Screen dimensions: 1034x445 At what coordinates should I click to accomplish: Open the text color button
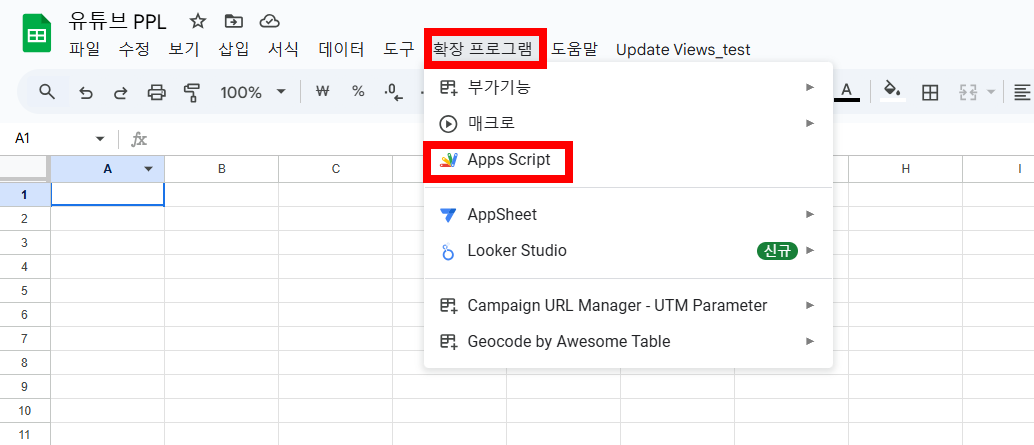click(847, 91)
